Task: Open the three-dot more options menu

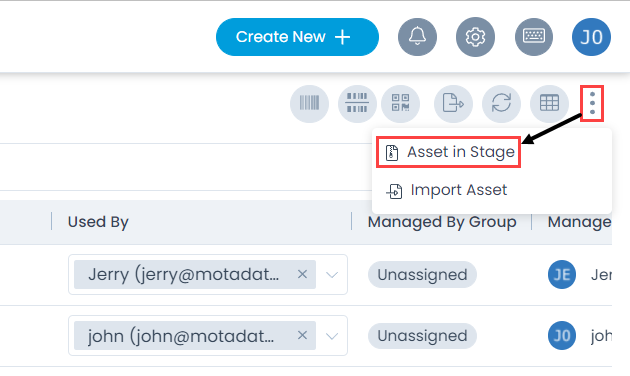Action: coord(592,103)
